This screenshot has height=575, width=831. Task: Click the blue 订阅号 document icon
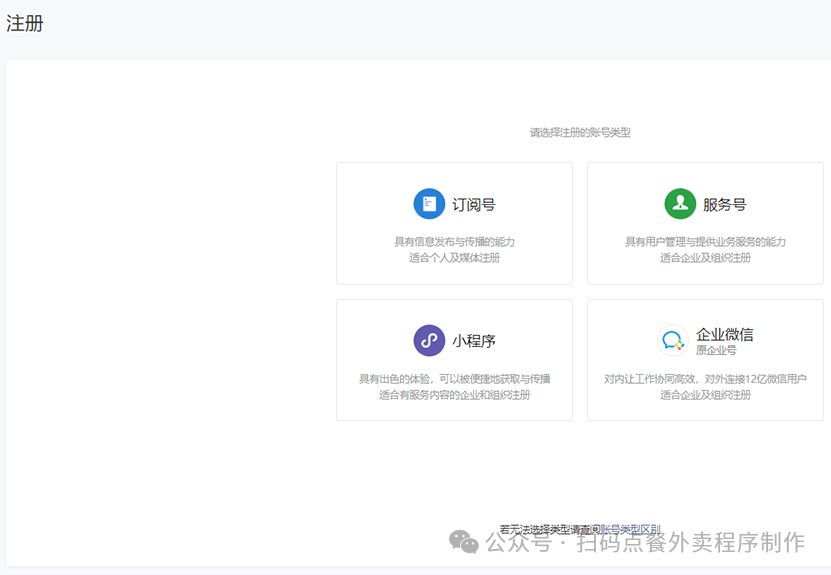tap(429, 204)
